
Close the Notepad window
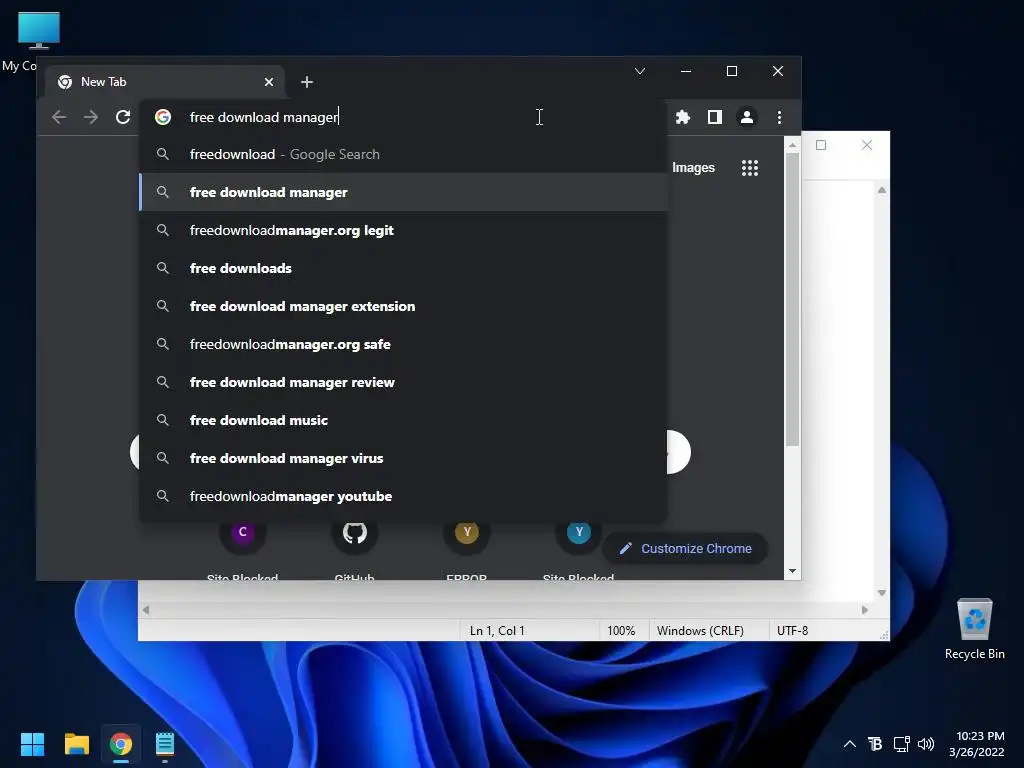tap(867, 145)
